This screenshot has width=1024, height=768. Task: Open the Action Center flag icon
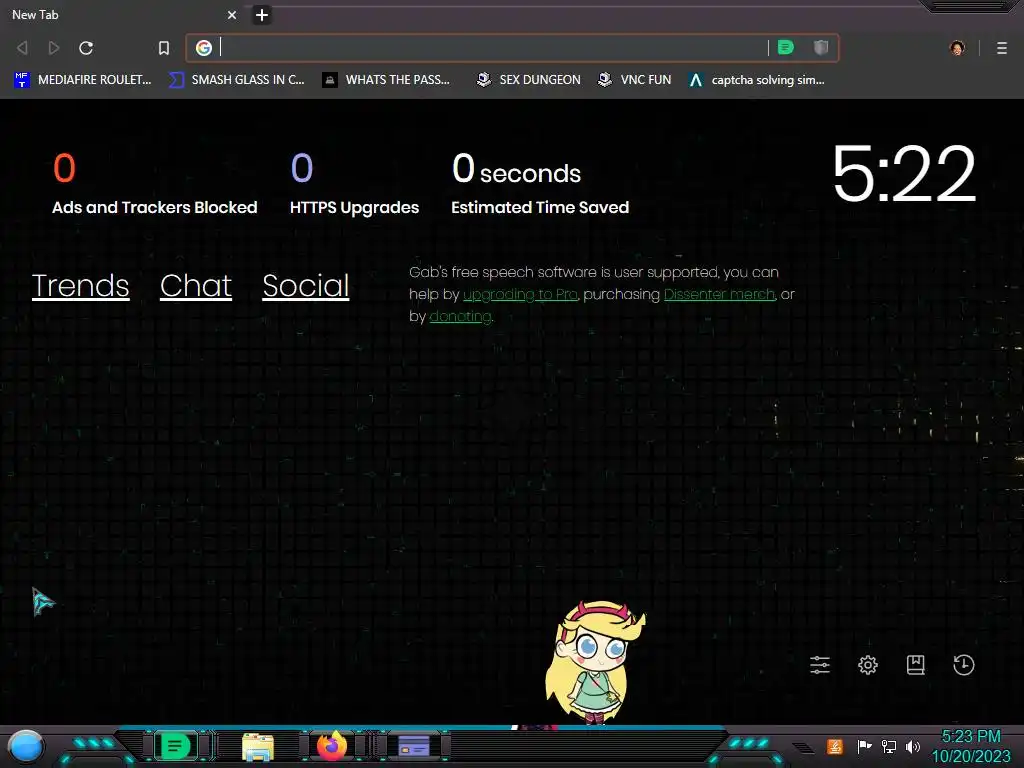click(x=864, y=746)
